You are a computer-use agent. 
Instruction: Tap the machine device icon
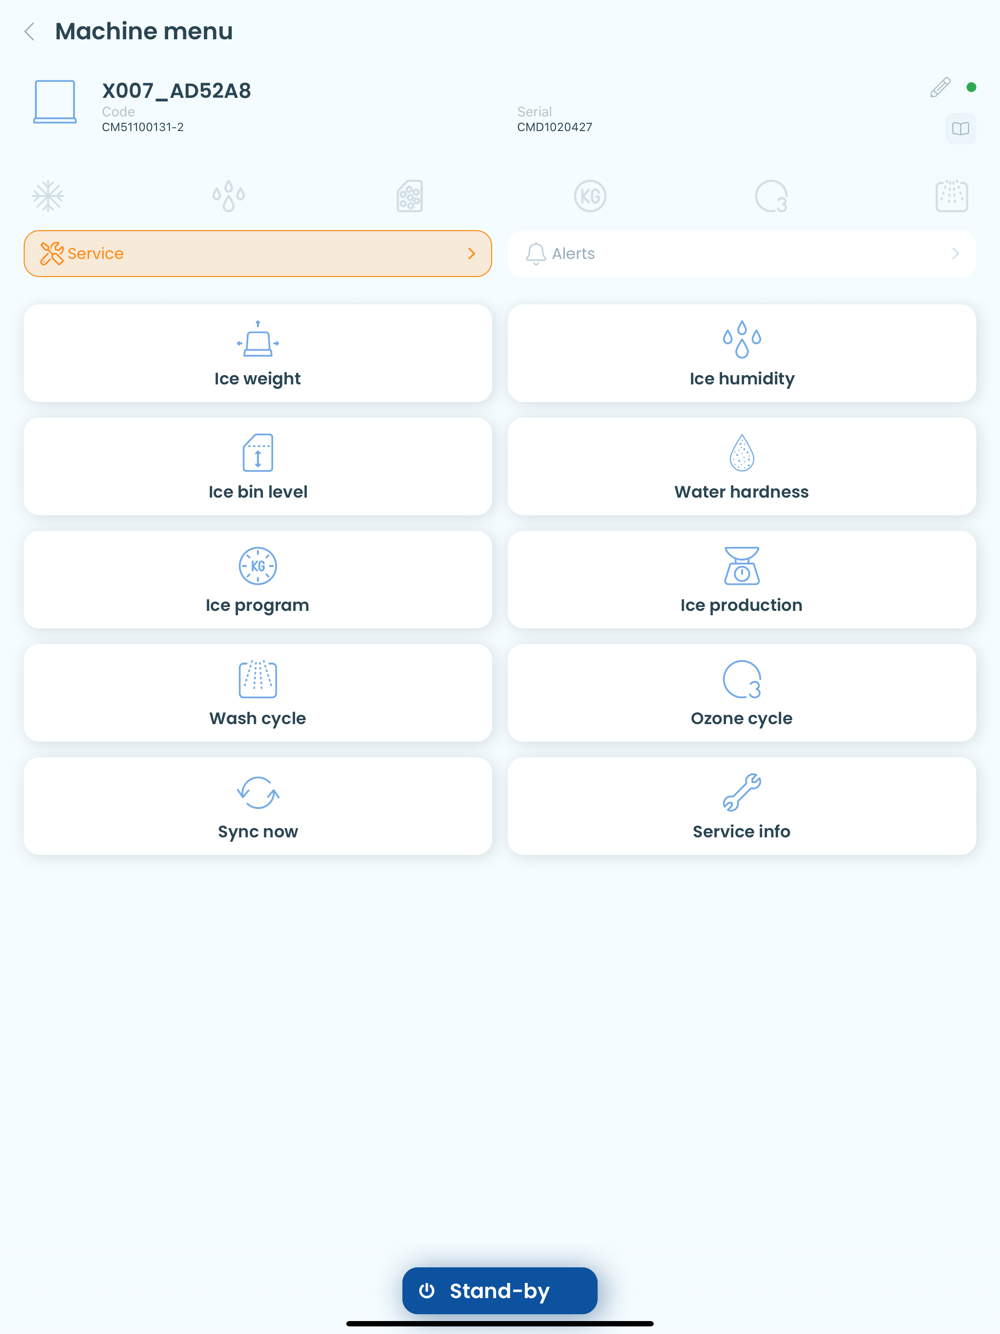(x=55, y=102)
